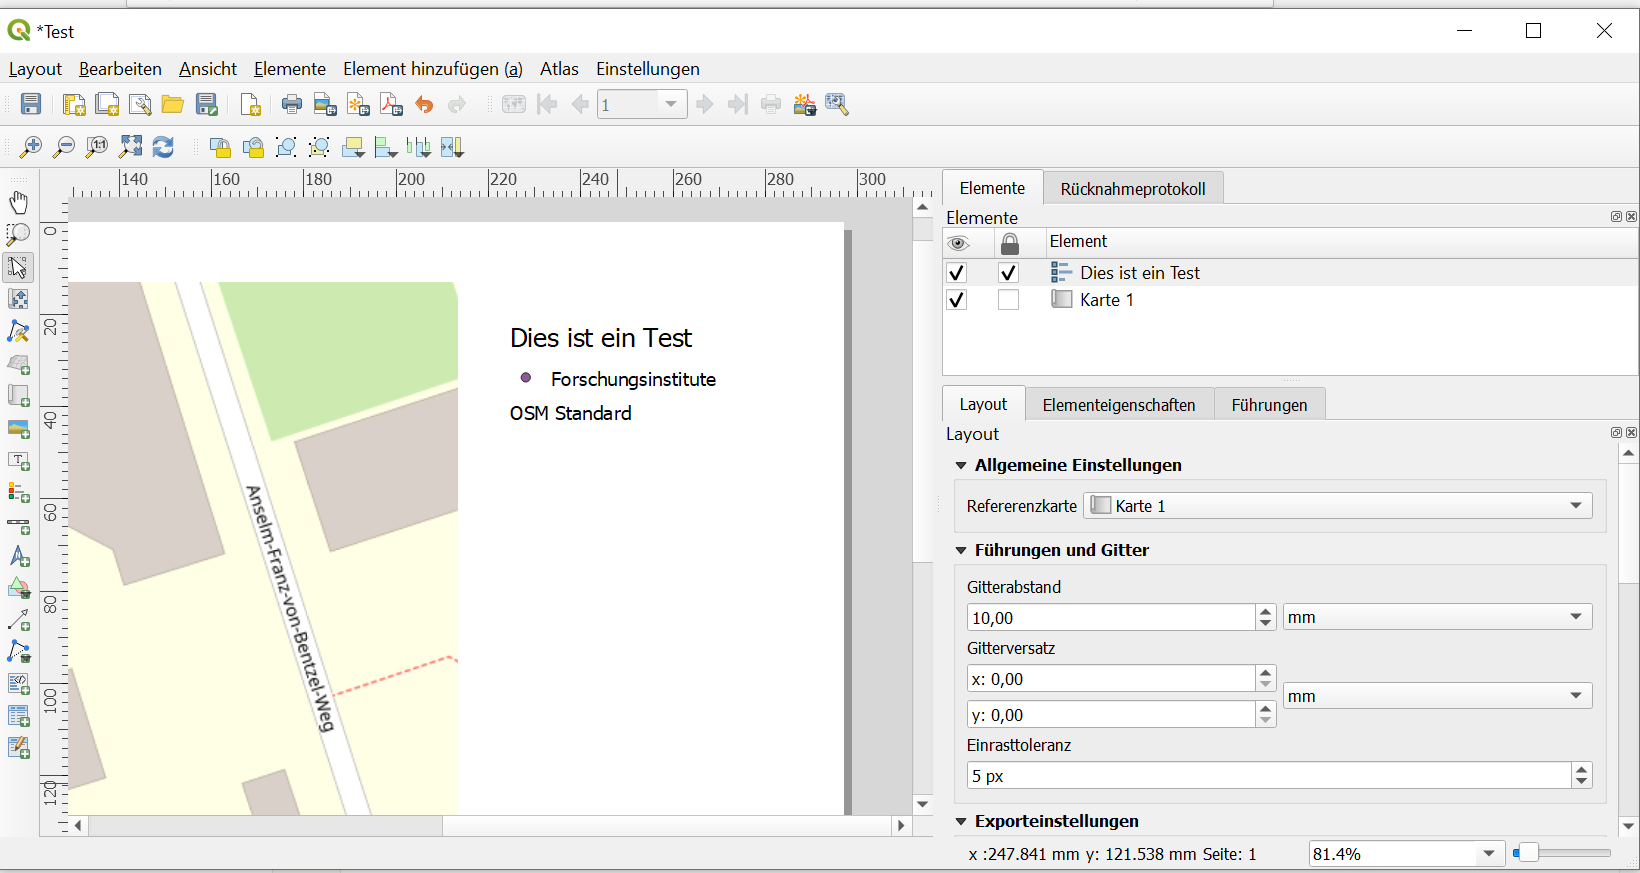Viewport: 1640px width, 873px height.
Task: Select the Add Scale Bar tool
Action: coord(18,524)
